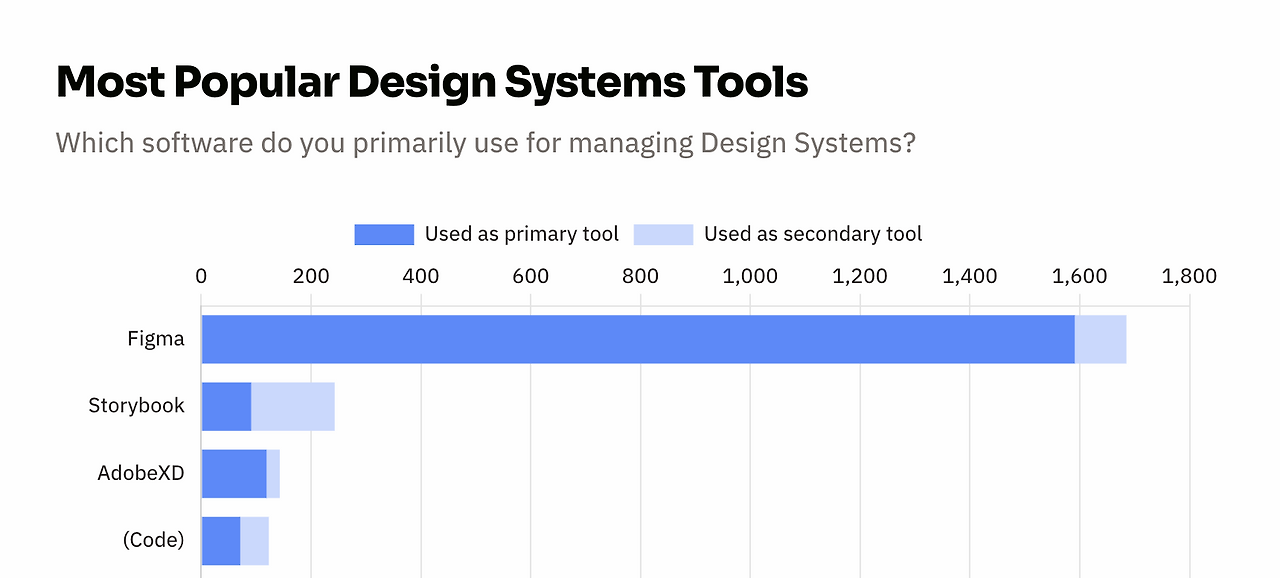The image size is (1280, 578).
Task: Toggle the 'Used as primary tool' legend label
Action: 522,234
